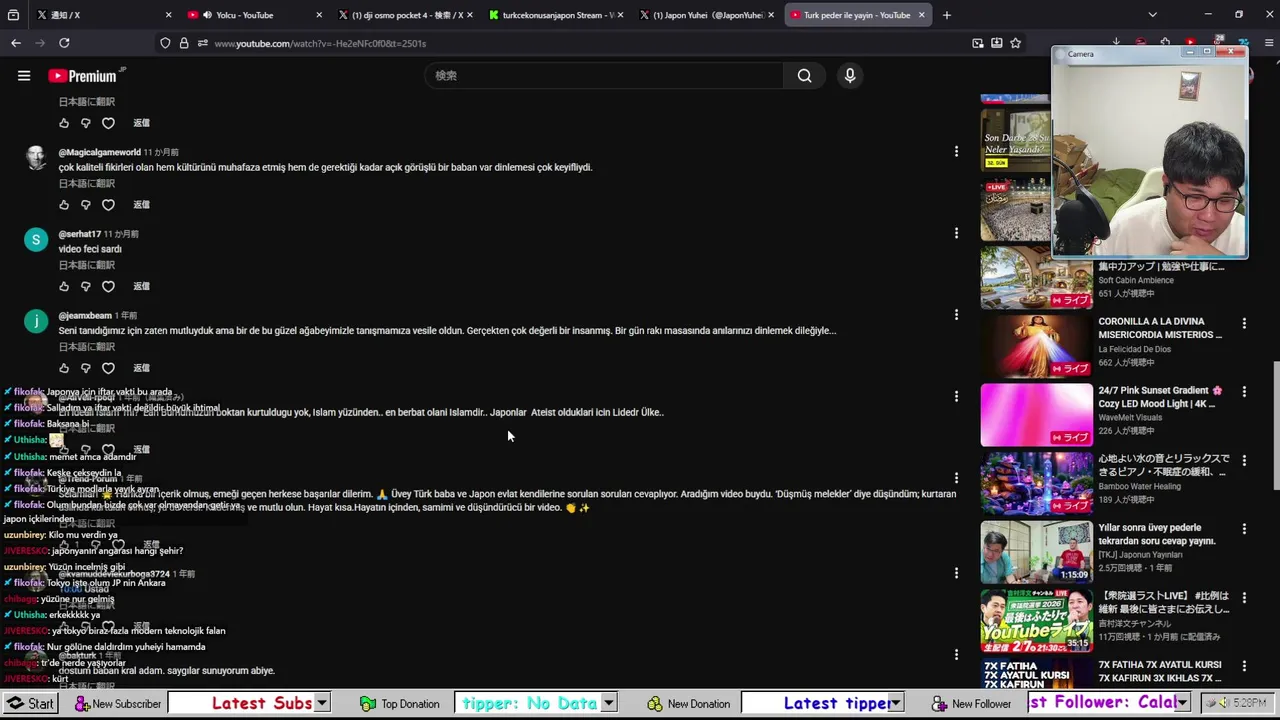Open the options menu for @jeamxbeam's comment
Image resolution: width=1280 pixels, height=720 pixels.
coord(956,315)
